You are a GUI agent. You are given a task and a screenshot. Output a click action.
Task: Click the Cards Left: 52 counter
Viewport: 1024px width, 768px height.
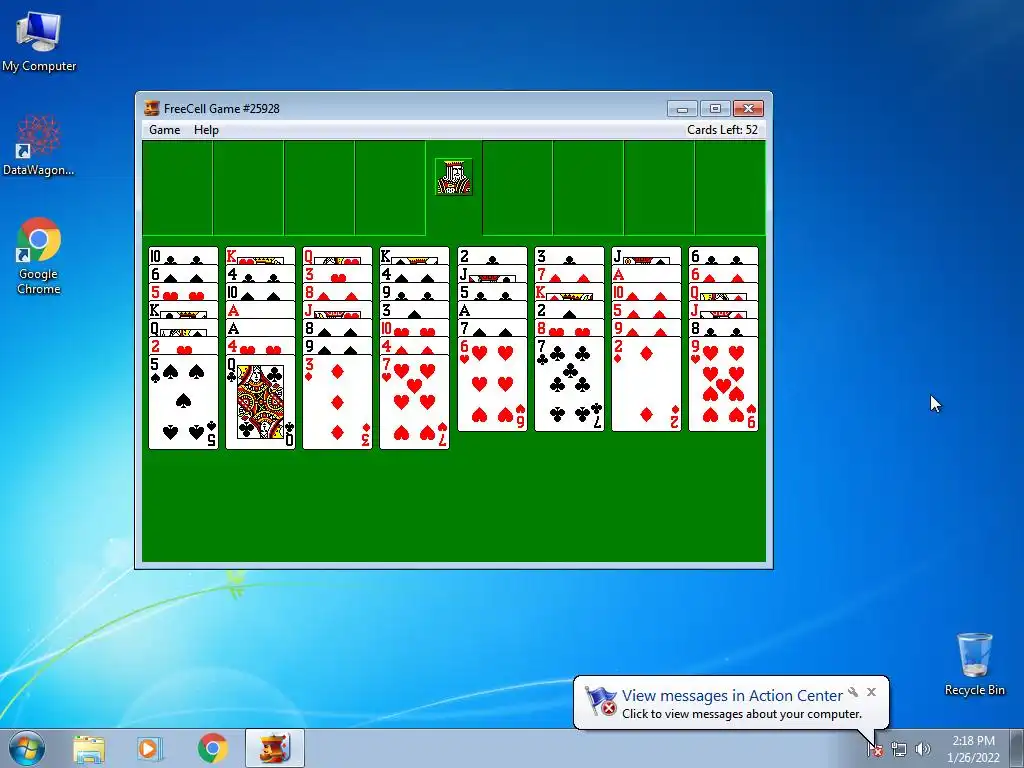point(722,130)
